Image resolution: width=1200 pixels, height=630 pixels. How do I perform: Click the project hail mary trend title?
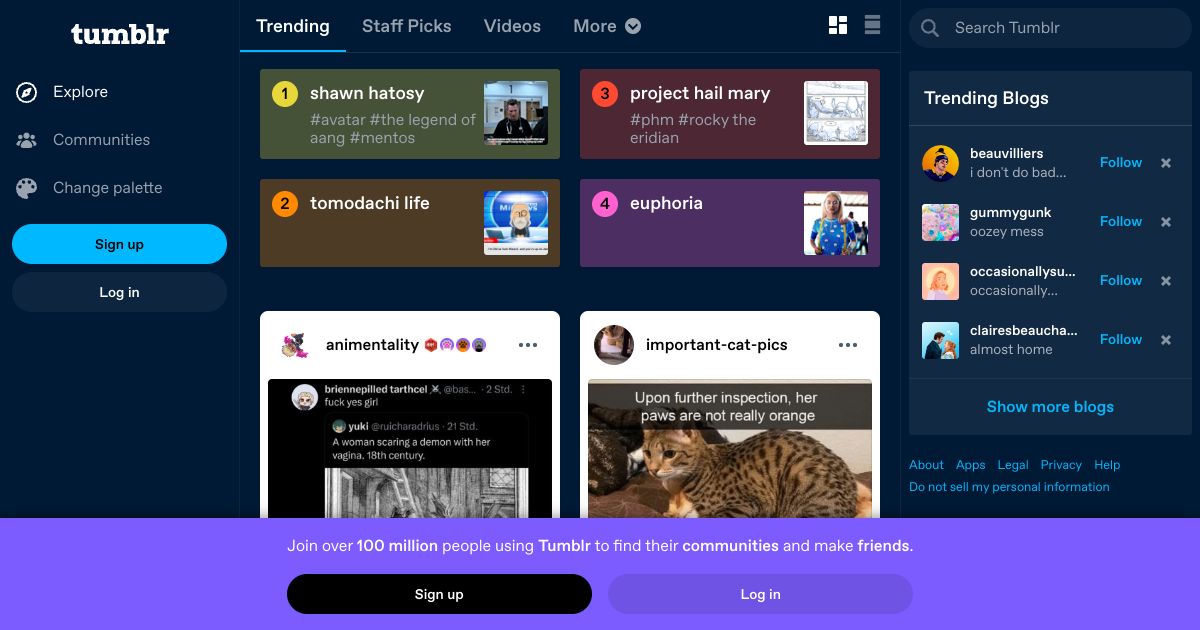[700, 94]
